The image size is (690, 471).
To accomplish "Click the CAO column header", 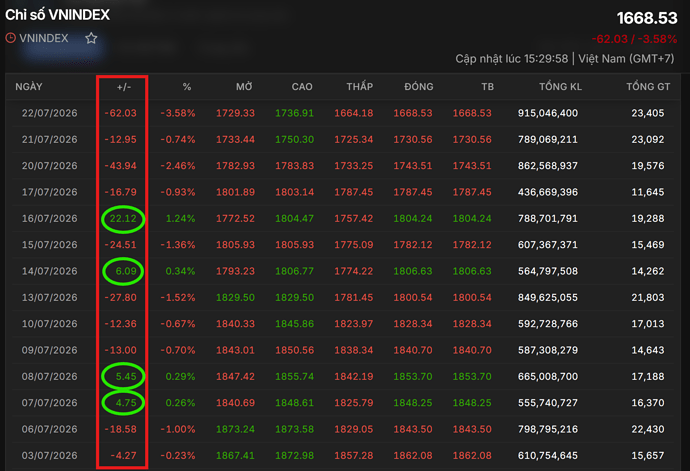I will click(x=302, y=87).
